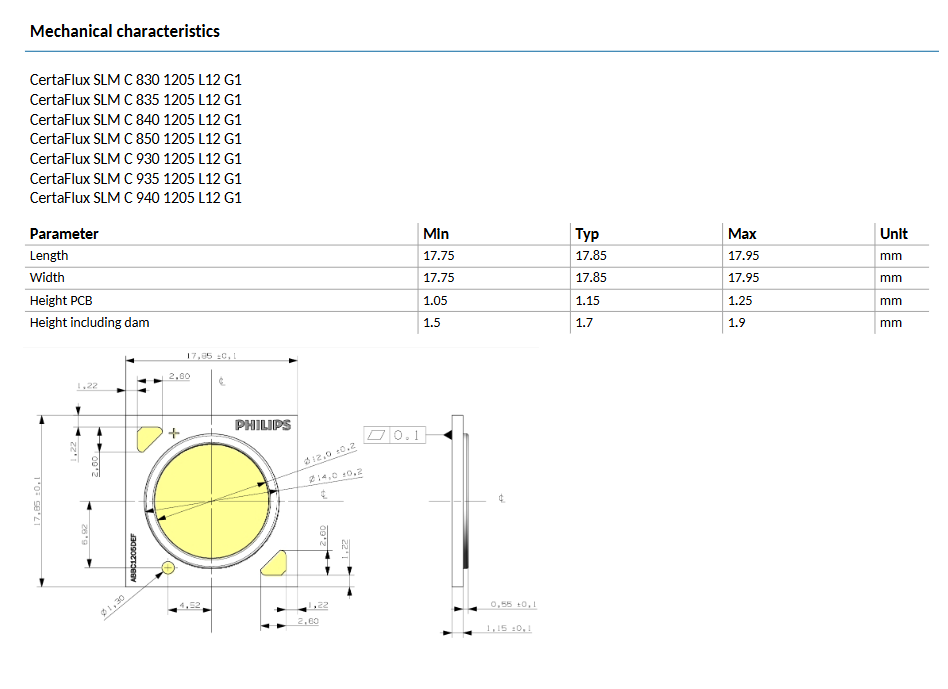Image resolution: width=948 pixels, height=689 pixels.
Task: Click the 1.9 height including dam maximum
Action: [x=736, y=323]
